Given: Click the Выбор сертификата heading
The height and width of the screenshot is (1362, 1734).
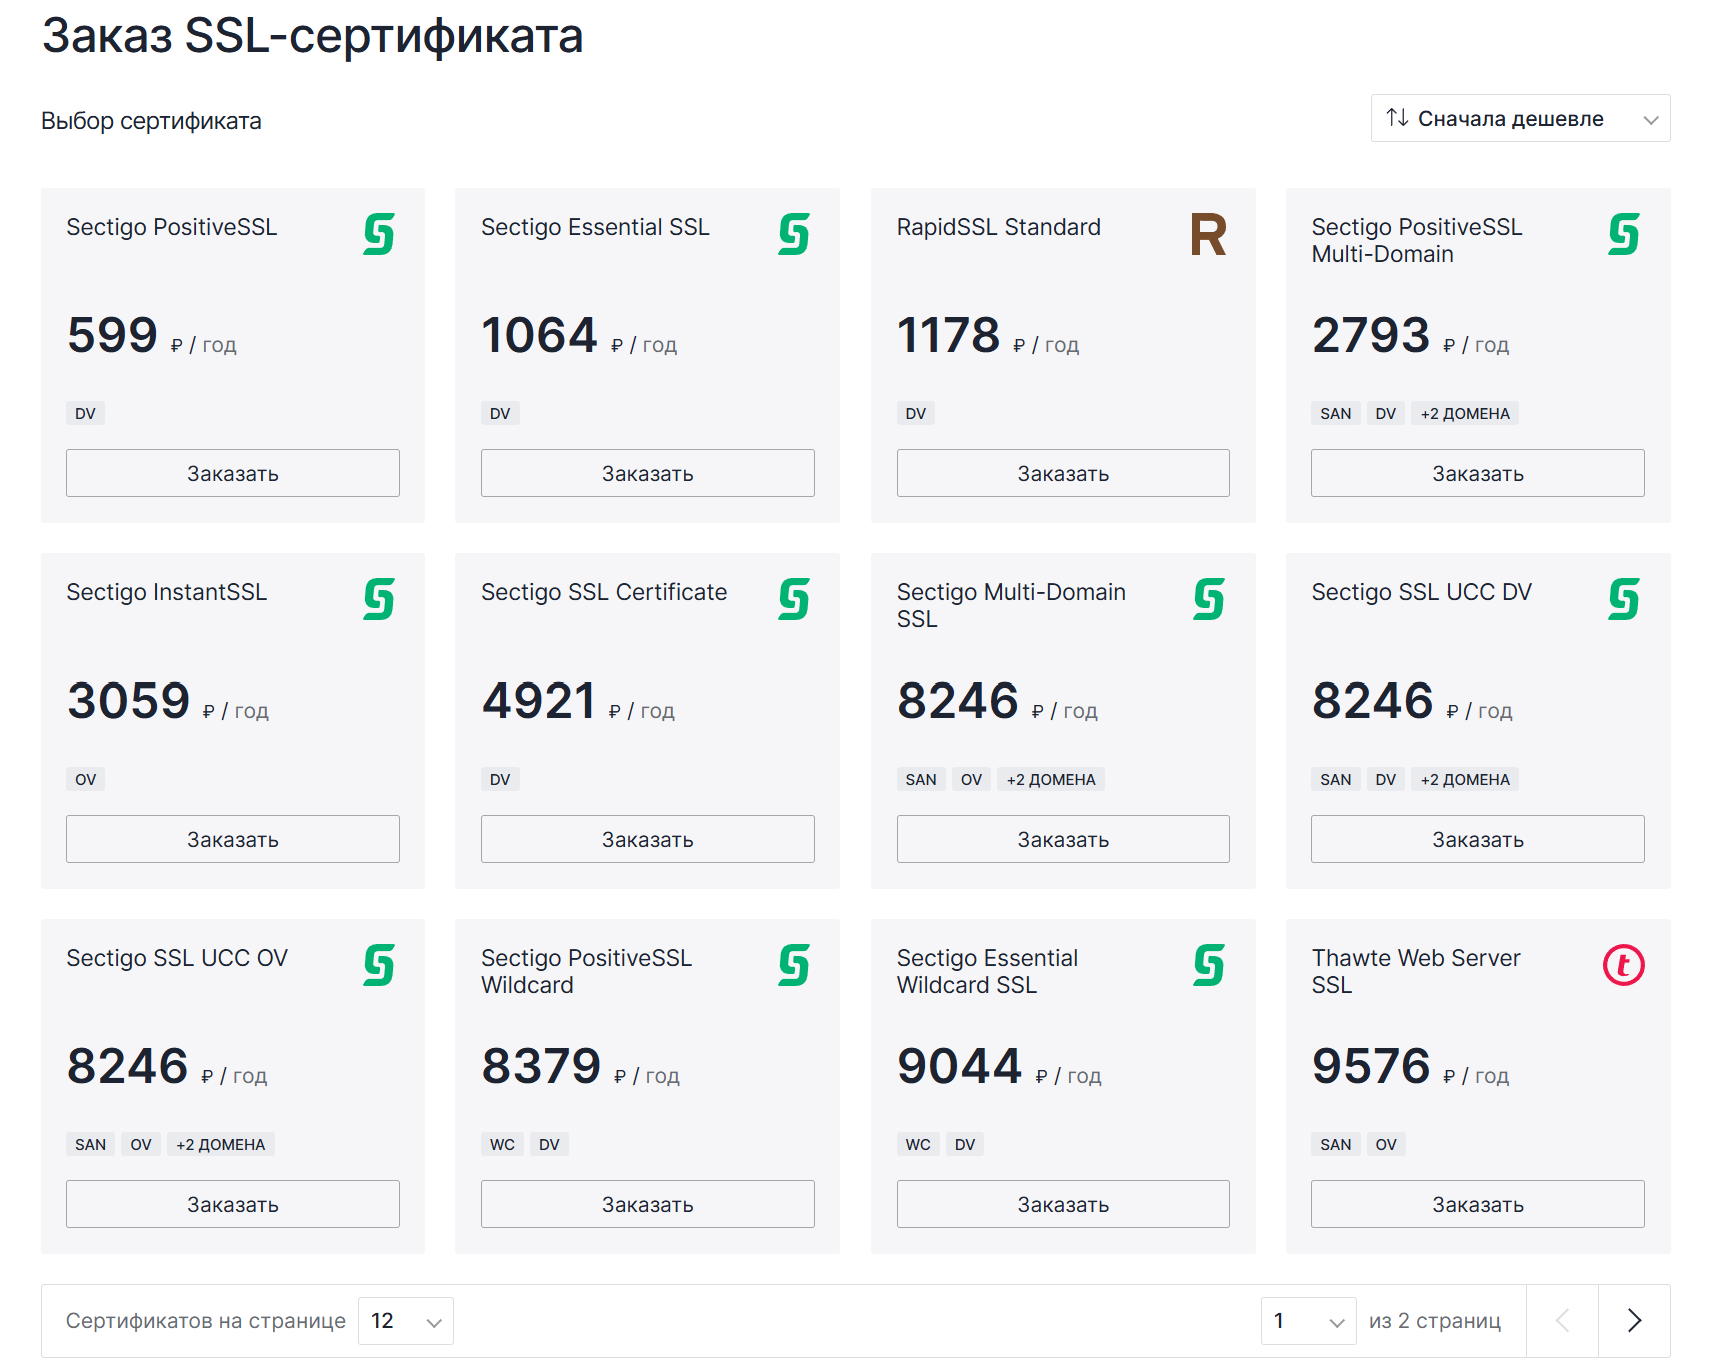Looking at the screenshot, I should (x=151, y=121).
